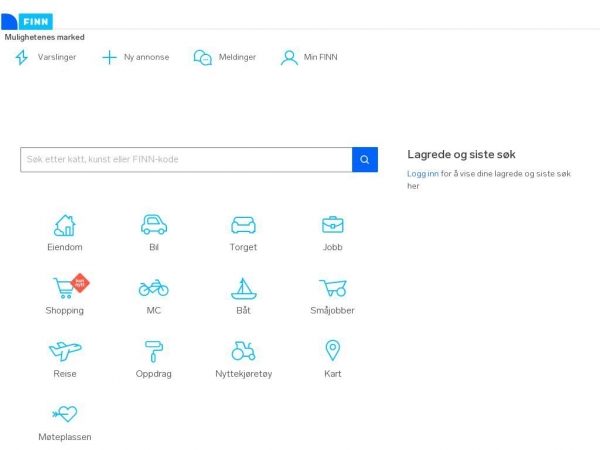
Task: Open the Småjobber wheelbarrow icon
Action: tap(333, 288)
